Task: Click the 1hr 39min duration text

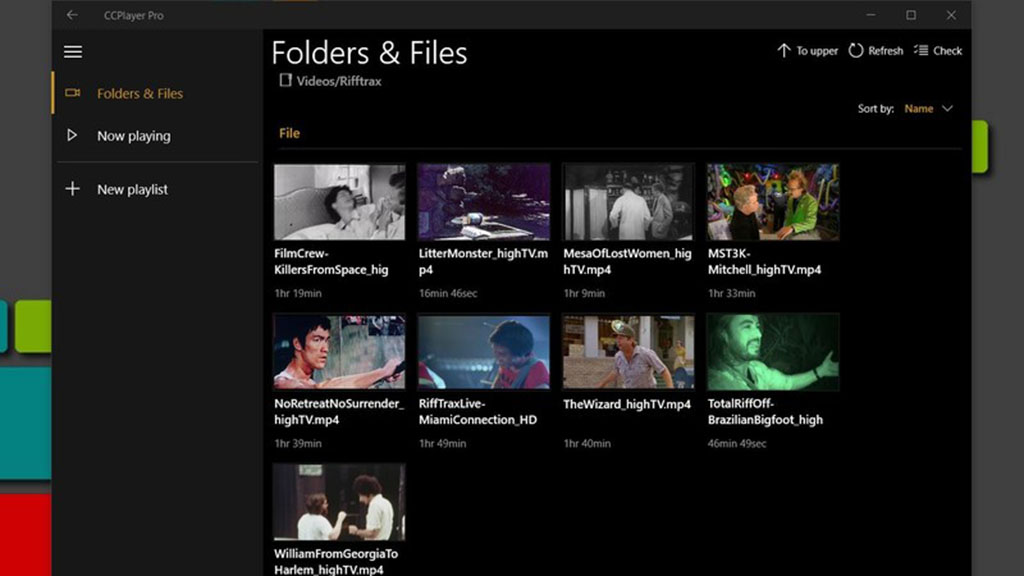Action: [298, 443]
